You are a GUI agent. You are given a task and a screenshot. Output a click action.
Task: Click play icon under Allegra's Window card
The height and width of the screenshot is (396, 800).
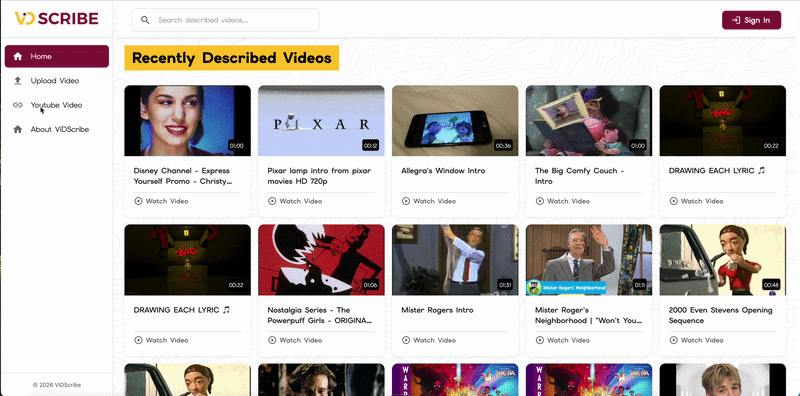(406, 201)
